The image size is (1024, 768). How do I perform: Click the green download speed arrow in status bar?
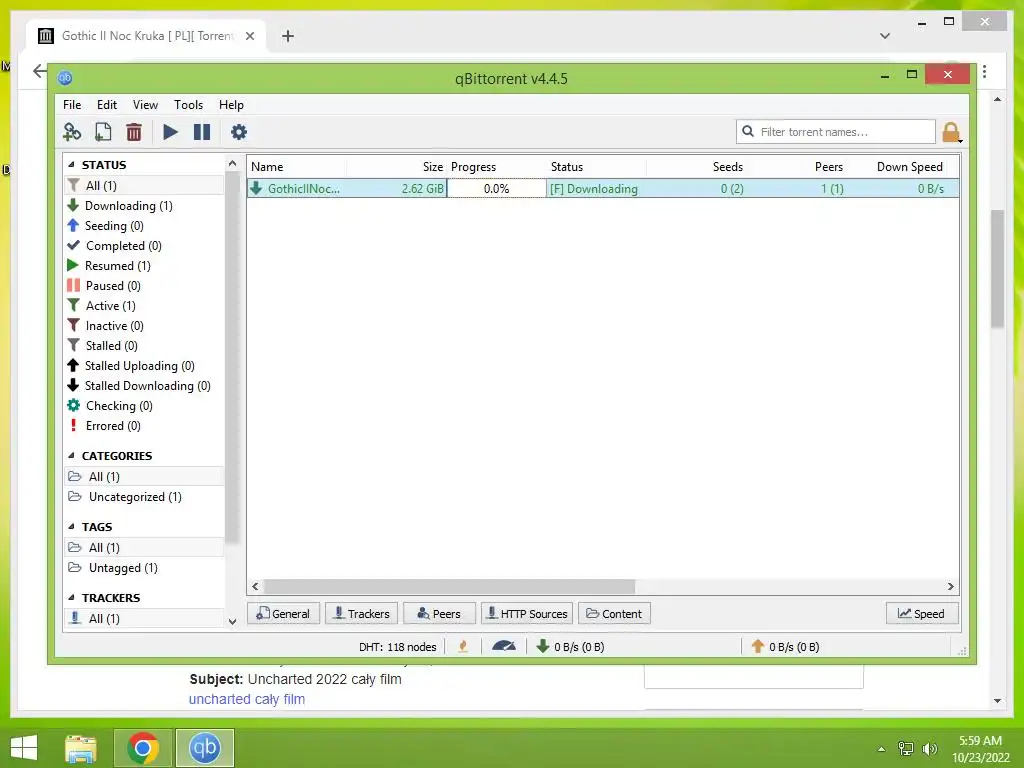pyautogui.click(x=542, y=646)
